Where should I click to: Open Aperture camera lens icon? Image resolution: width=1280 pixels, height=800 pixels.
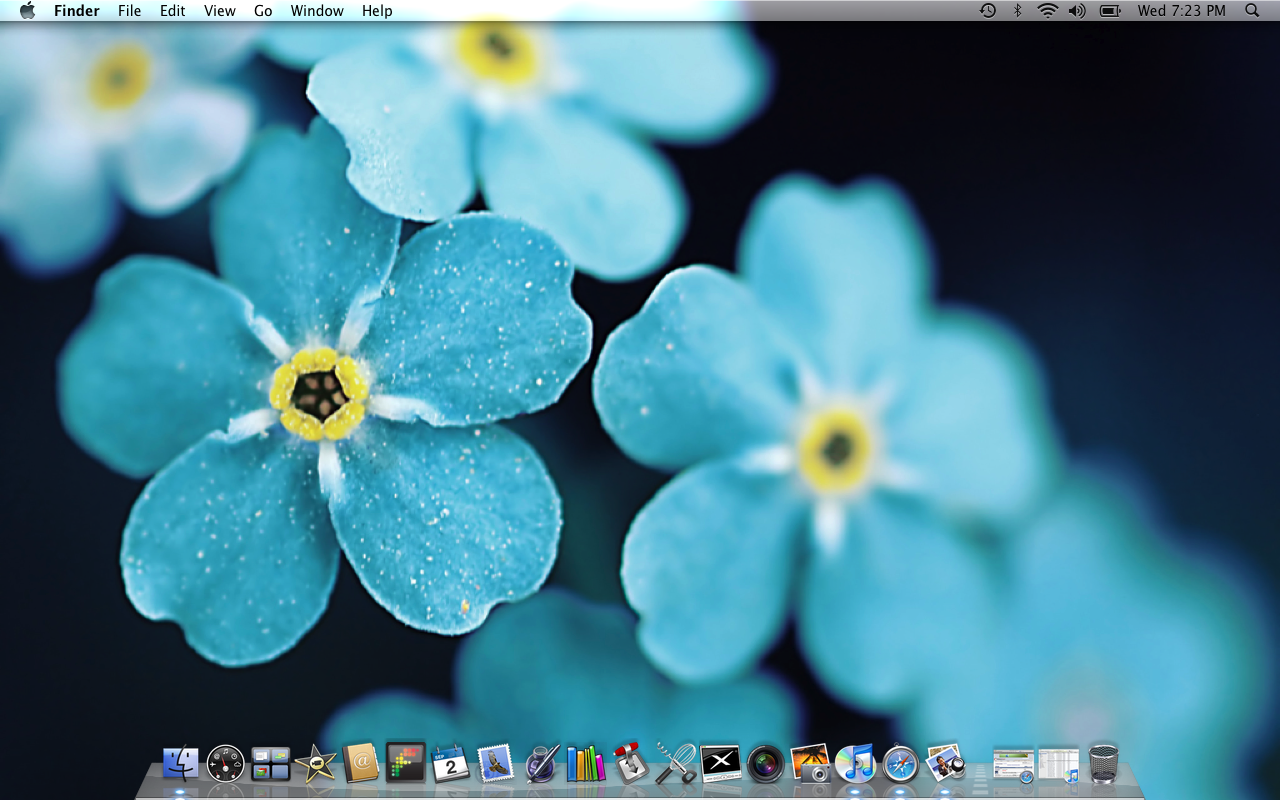tap(765, 764)
